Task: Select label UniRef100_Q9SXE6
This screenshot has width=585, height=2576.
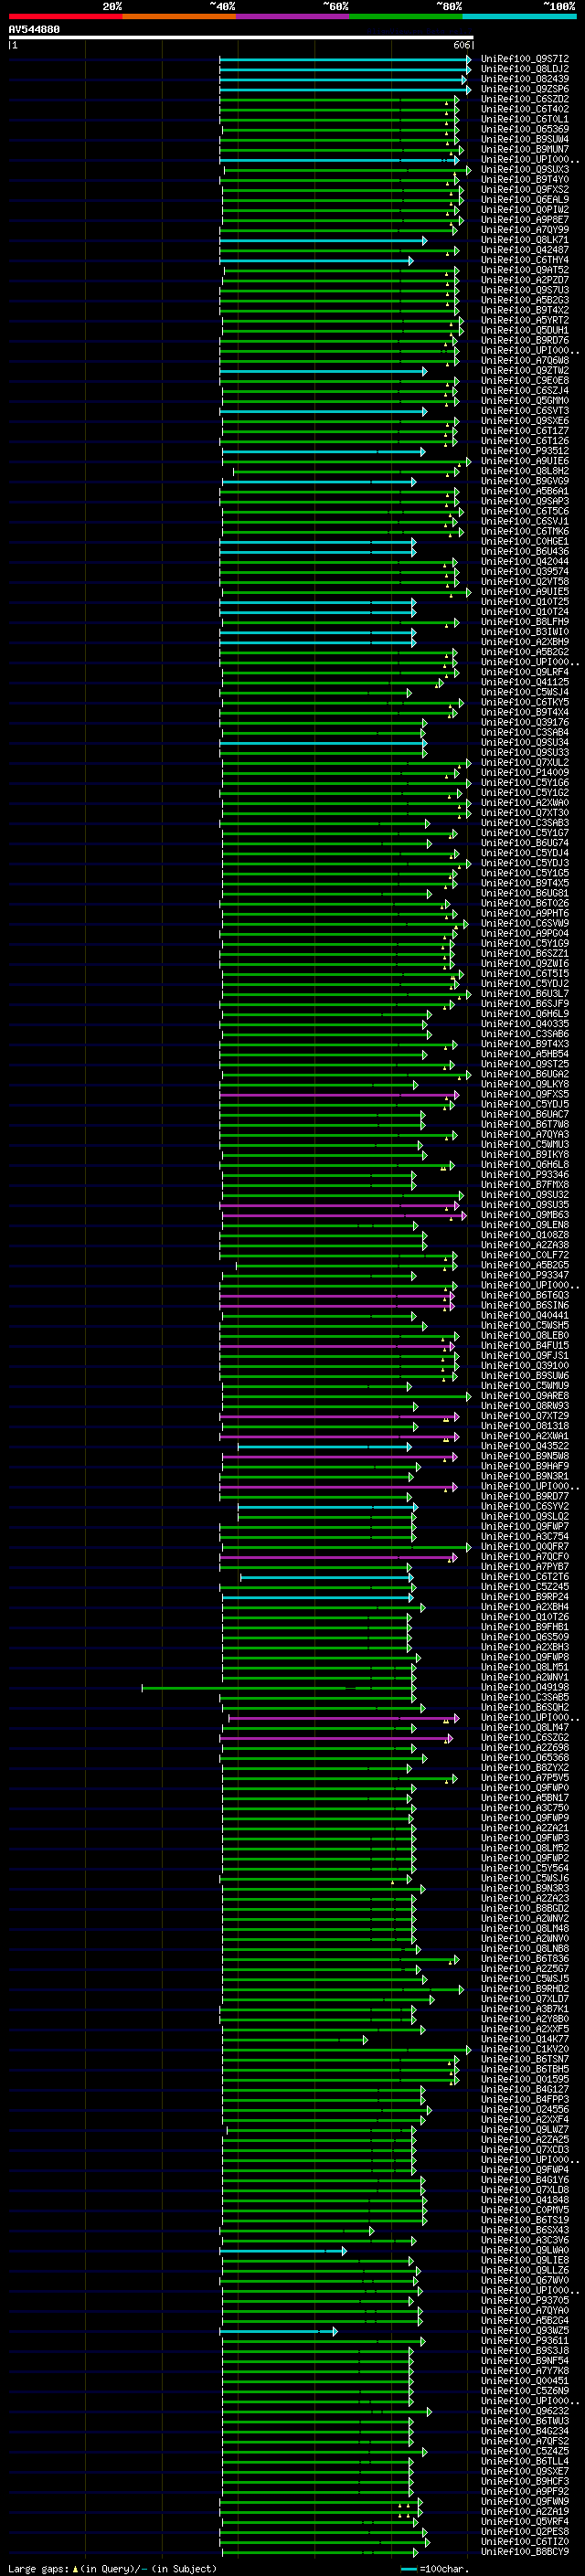Action: point(525,421)
